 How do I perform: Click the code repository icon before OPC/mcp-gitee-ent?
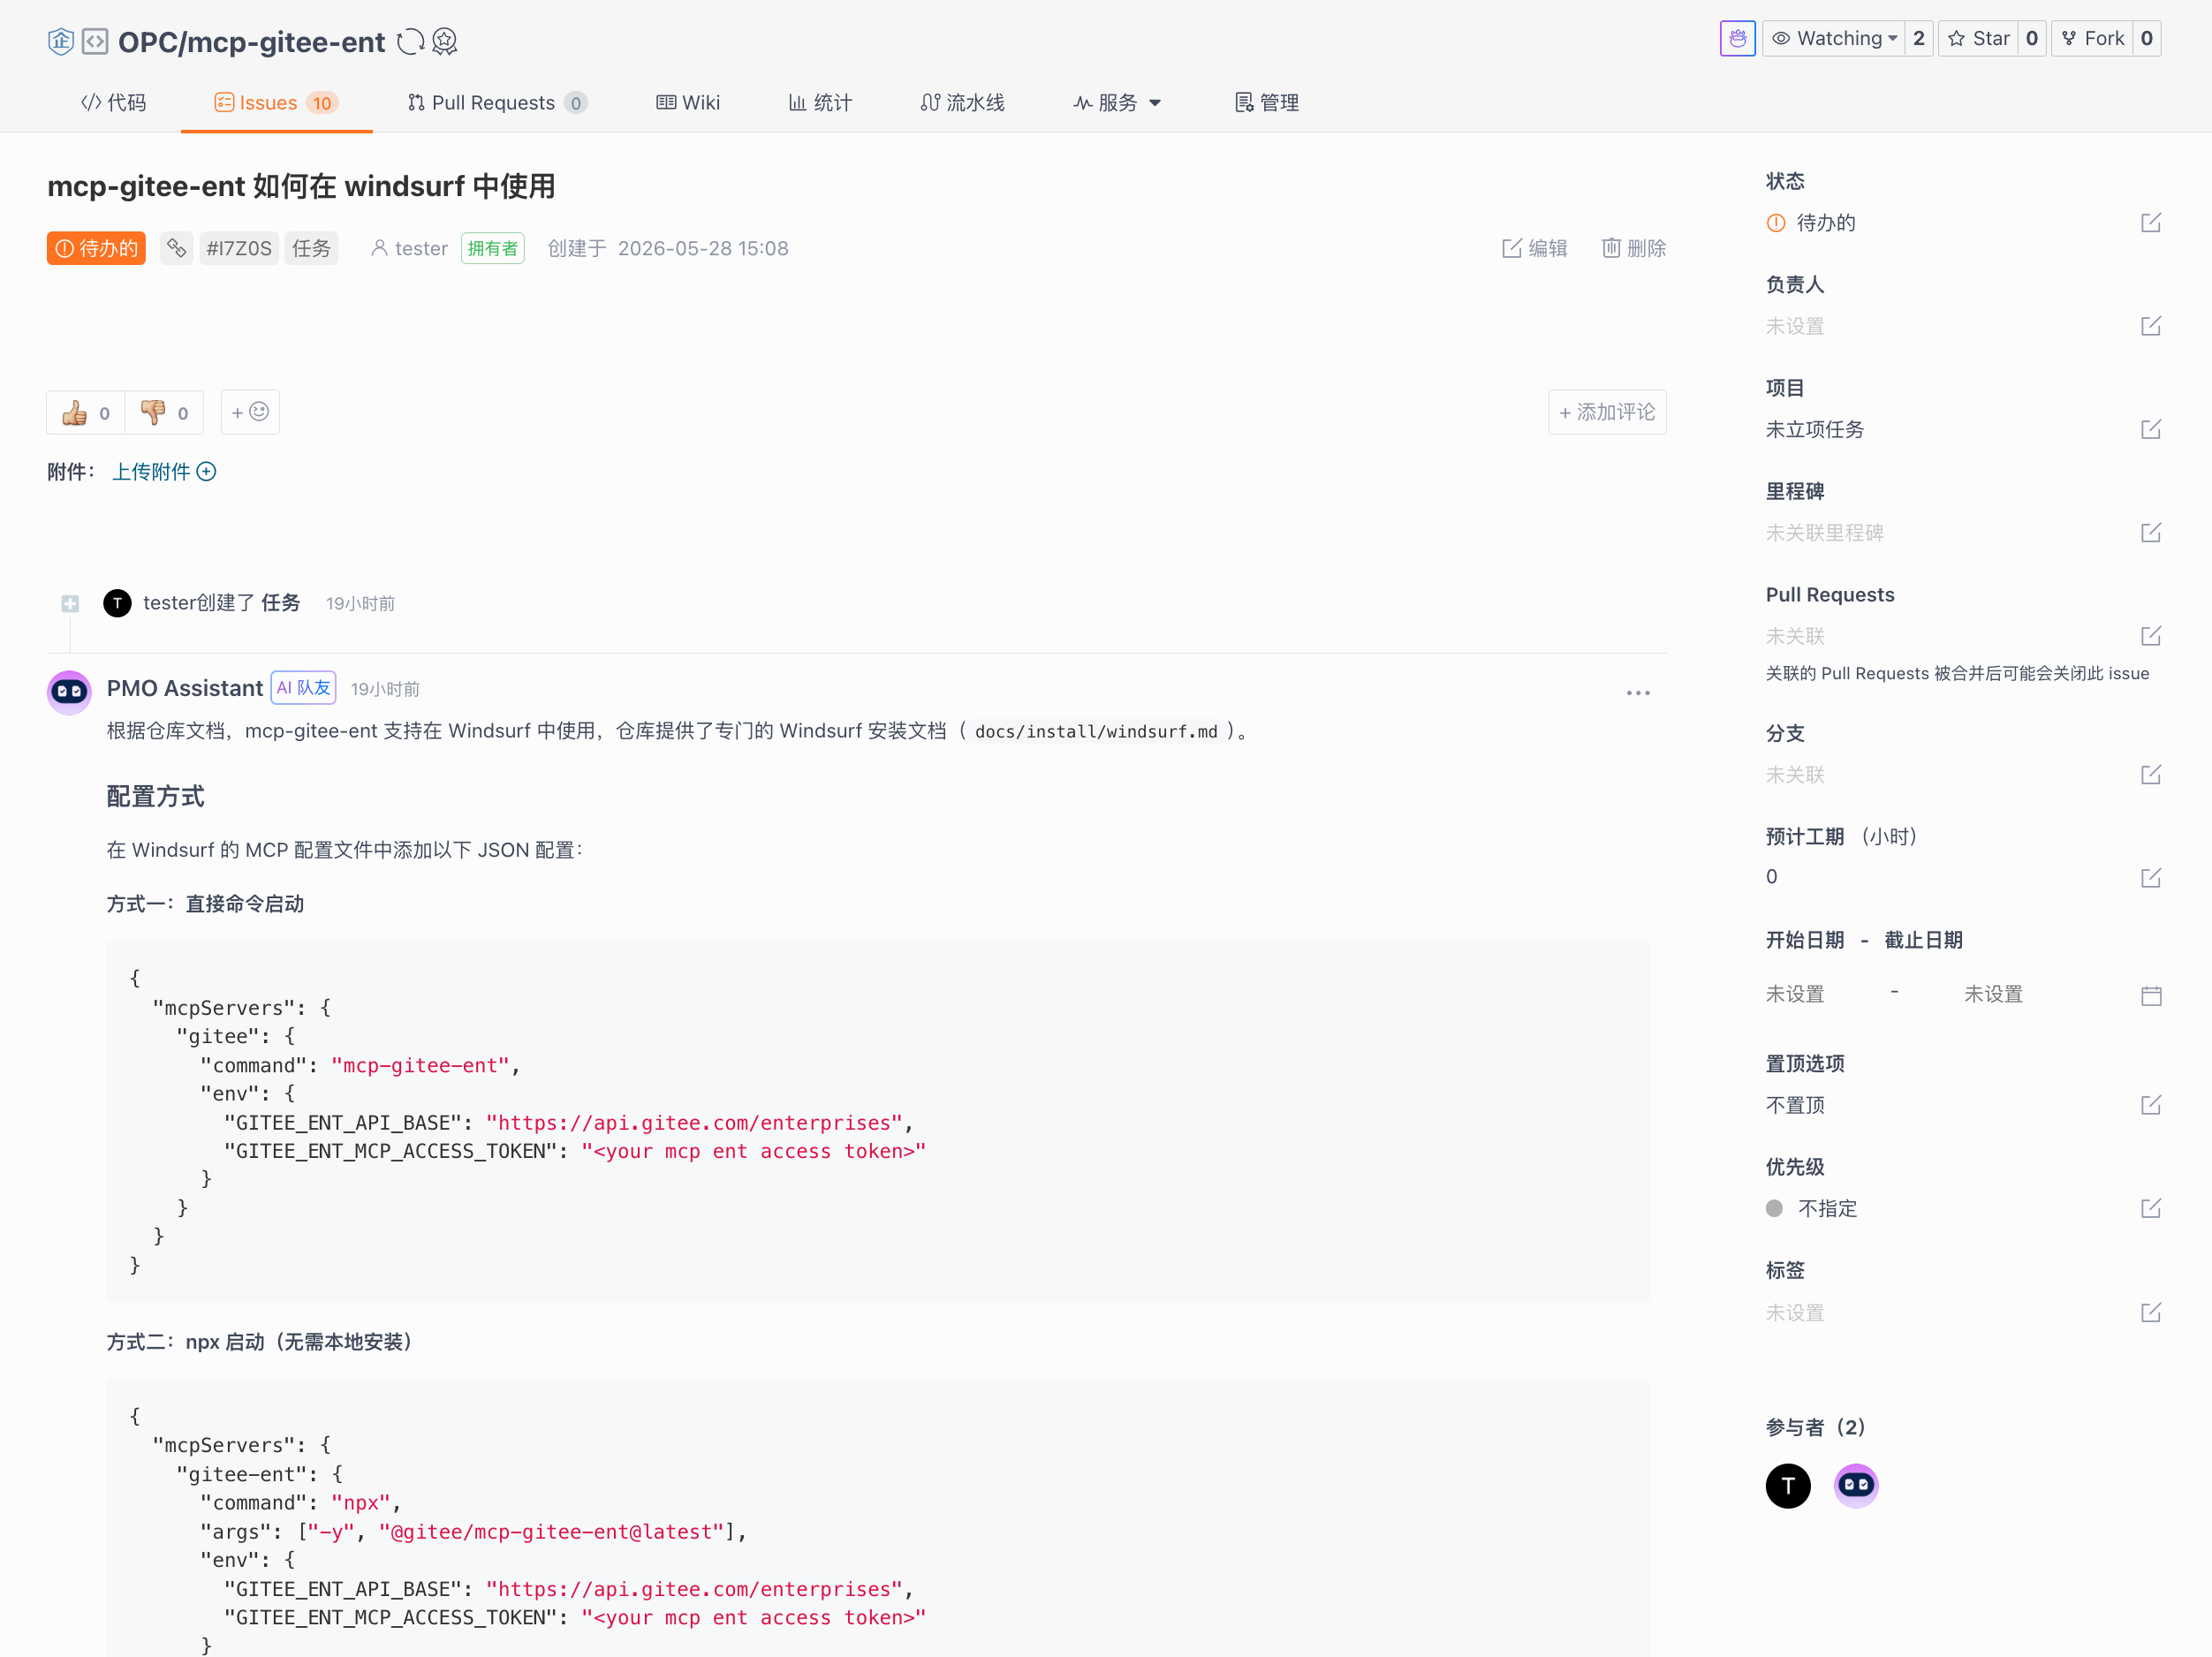95,41
